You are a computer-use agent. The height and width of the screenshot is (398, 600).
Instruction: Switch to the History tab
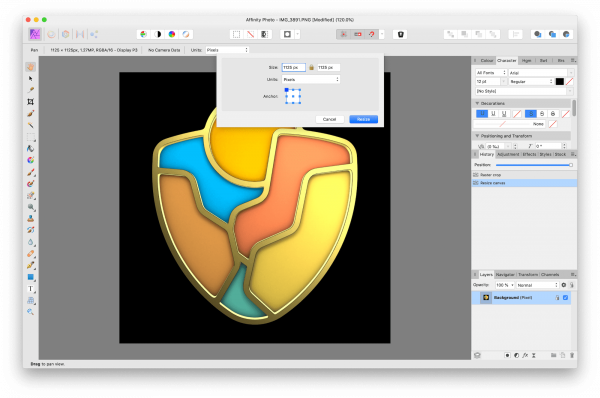tap(487, 154)
